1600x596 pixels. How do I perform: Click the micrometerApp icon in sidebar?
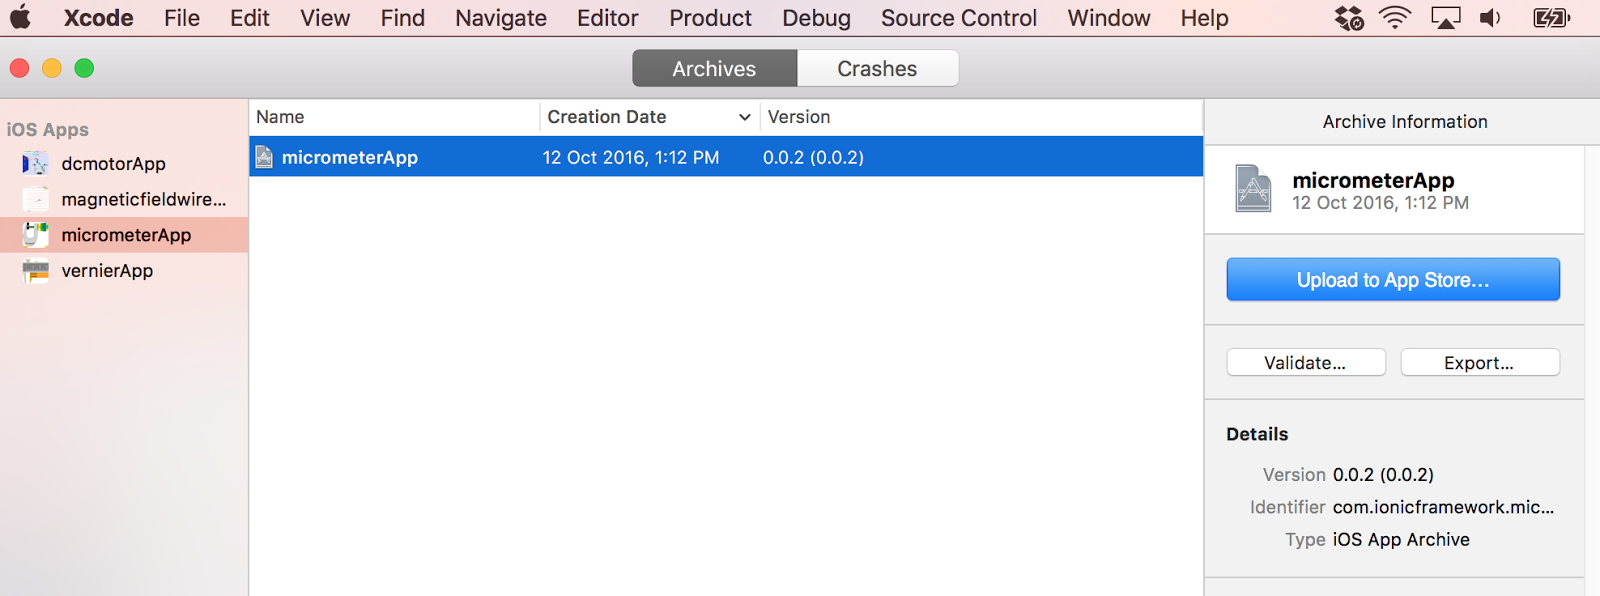click(35, 235)
